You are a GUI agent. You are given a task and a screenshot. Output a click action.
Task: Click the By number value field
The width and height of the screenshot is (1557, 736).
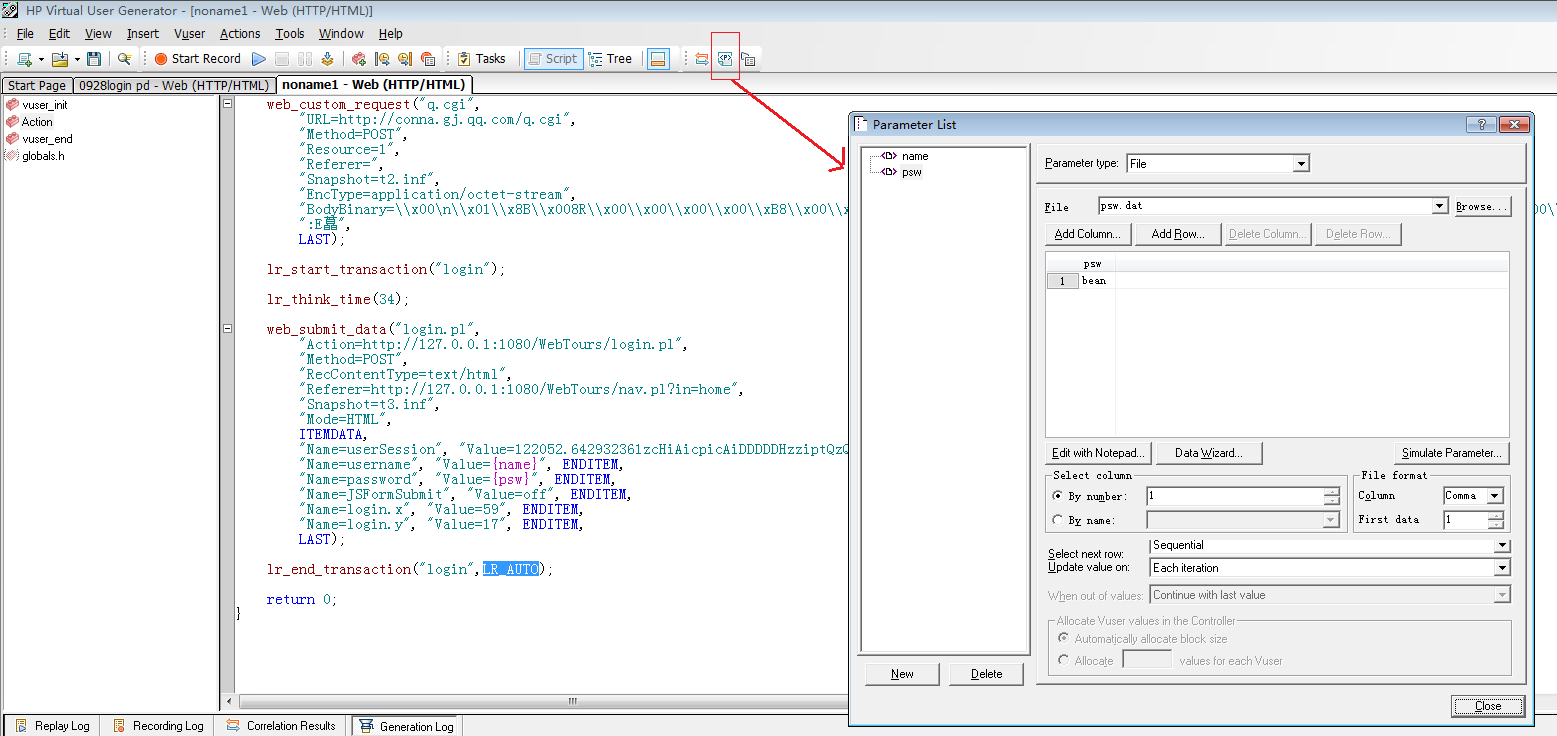coord(1235,496)
